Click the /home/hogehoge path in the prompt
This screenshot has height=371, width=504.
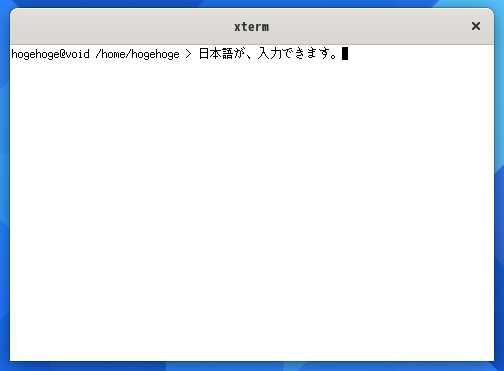[137, 54]
